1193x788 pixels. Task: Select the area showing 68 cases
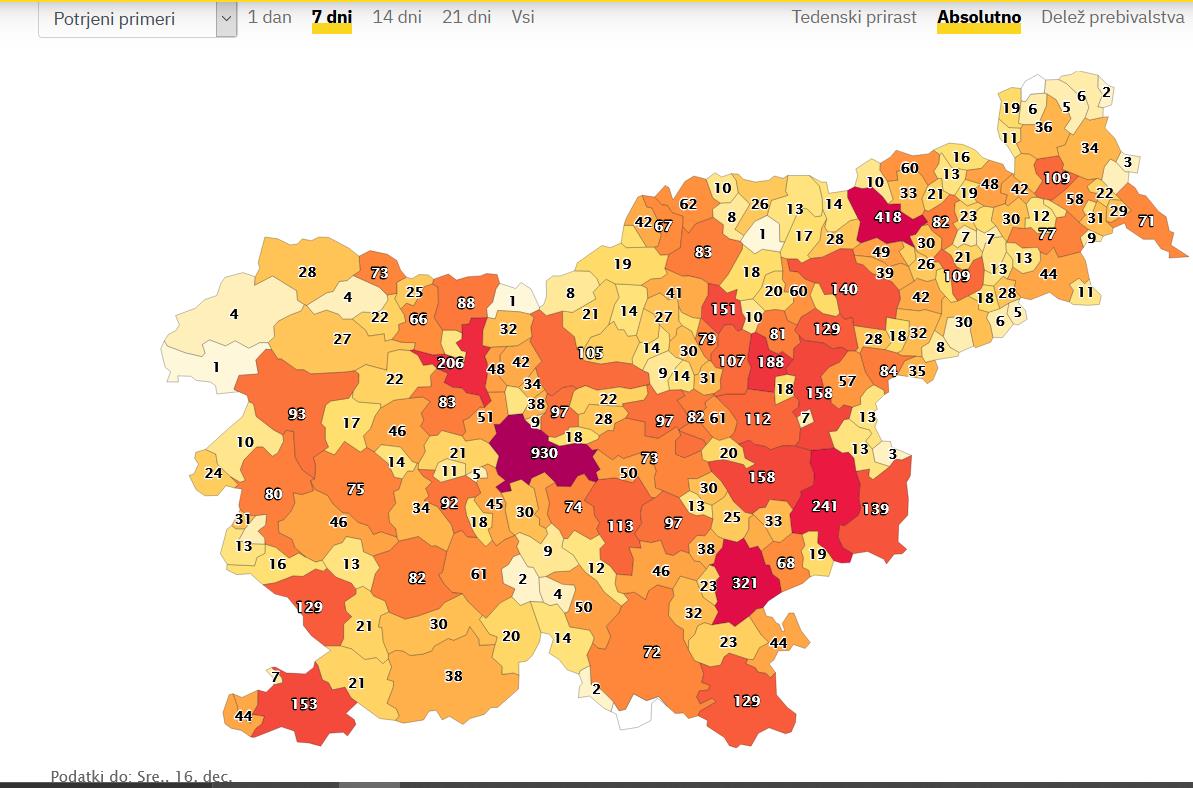[785, 563]
